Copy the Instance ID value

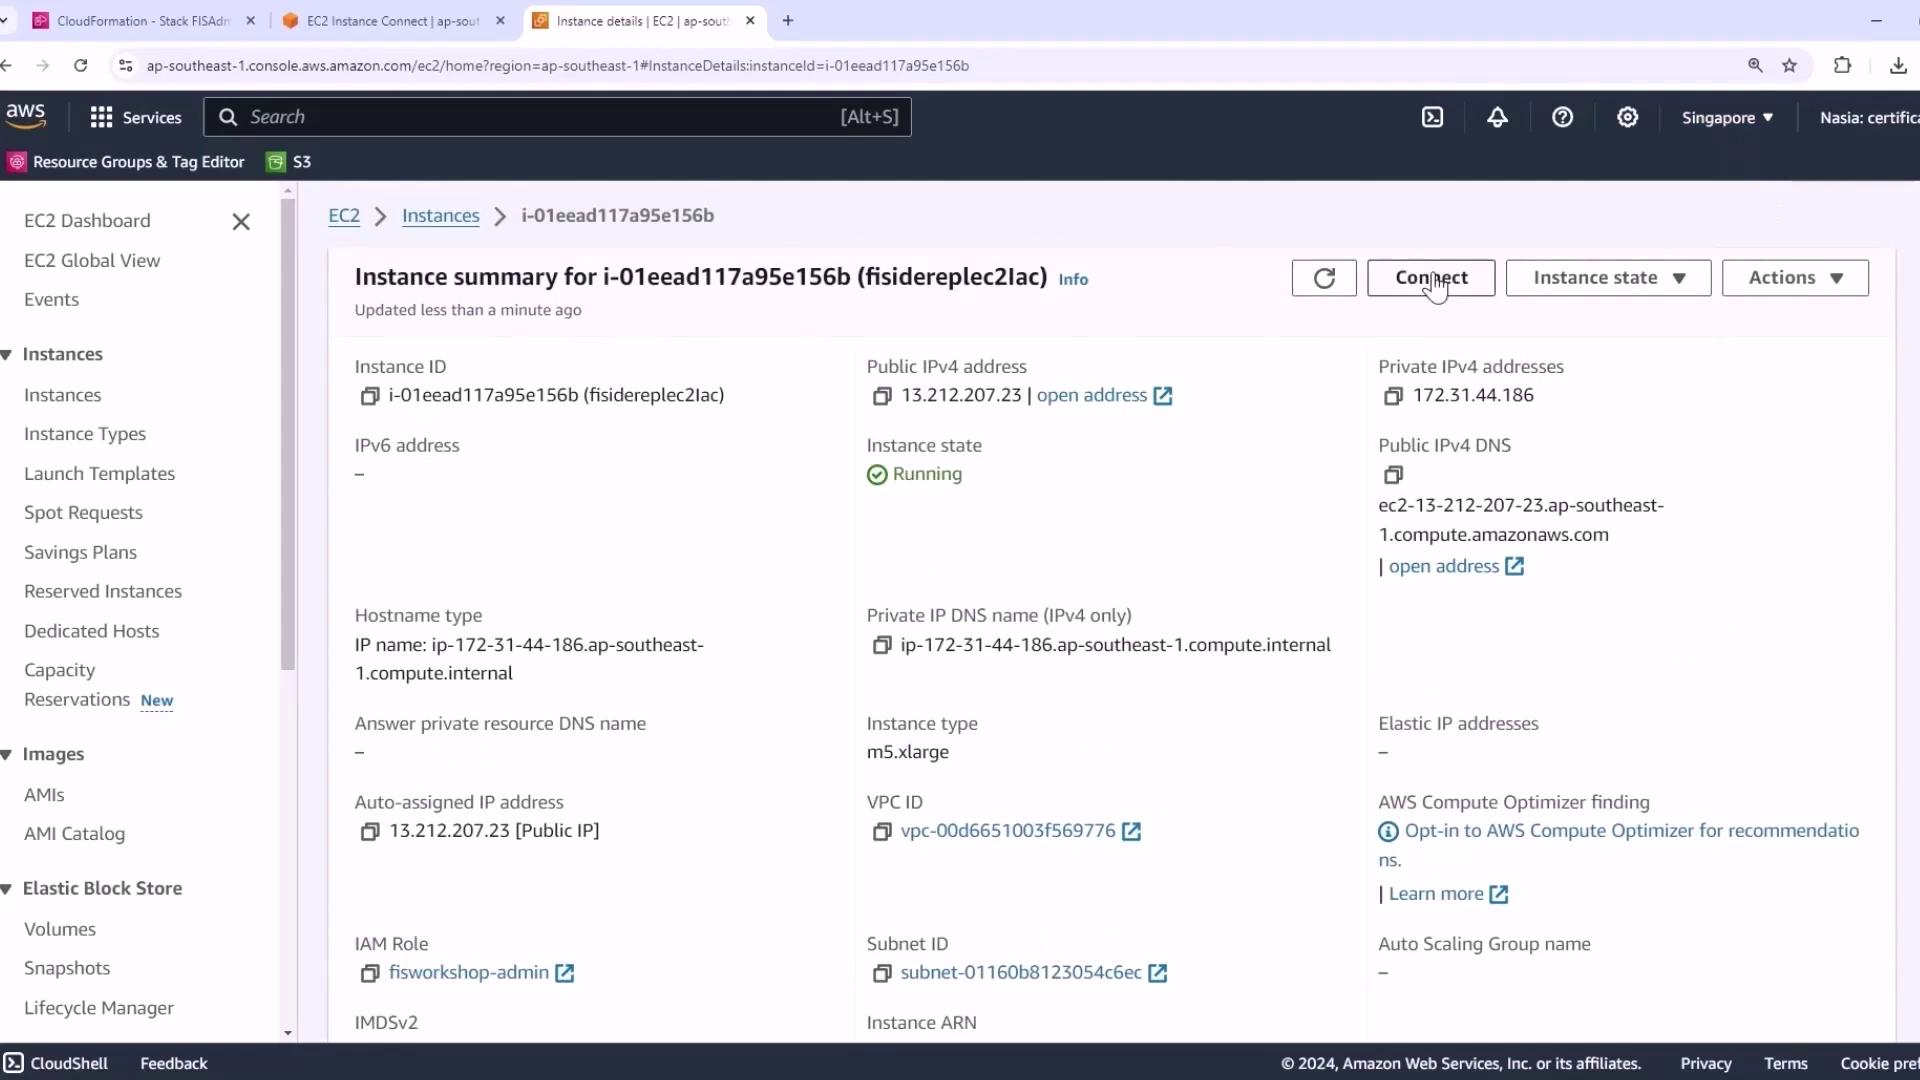pyautogui.click(x=369, y=396)
